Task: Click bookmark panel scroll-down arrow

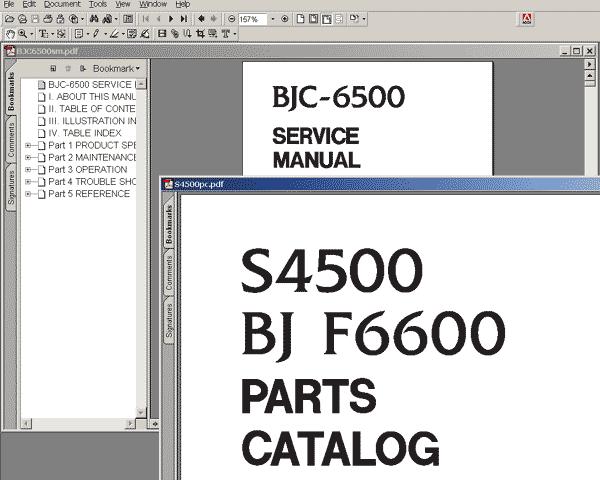Action: tap(141, 412)
